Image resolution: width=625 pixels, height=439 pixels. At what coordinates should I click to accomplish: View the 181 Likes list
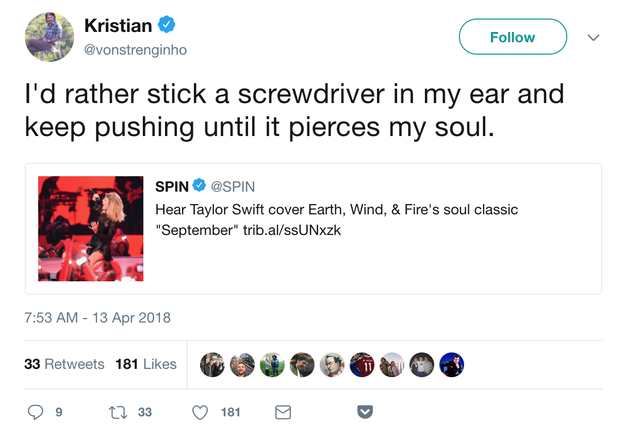pyautogui.click(x=146, y=364)
